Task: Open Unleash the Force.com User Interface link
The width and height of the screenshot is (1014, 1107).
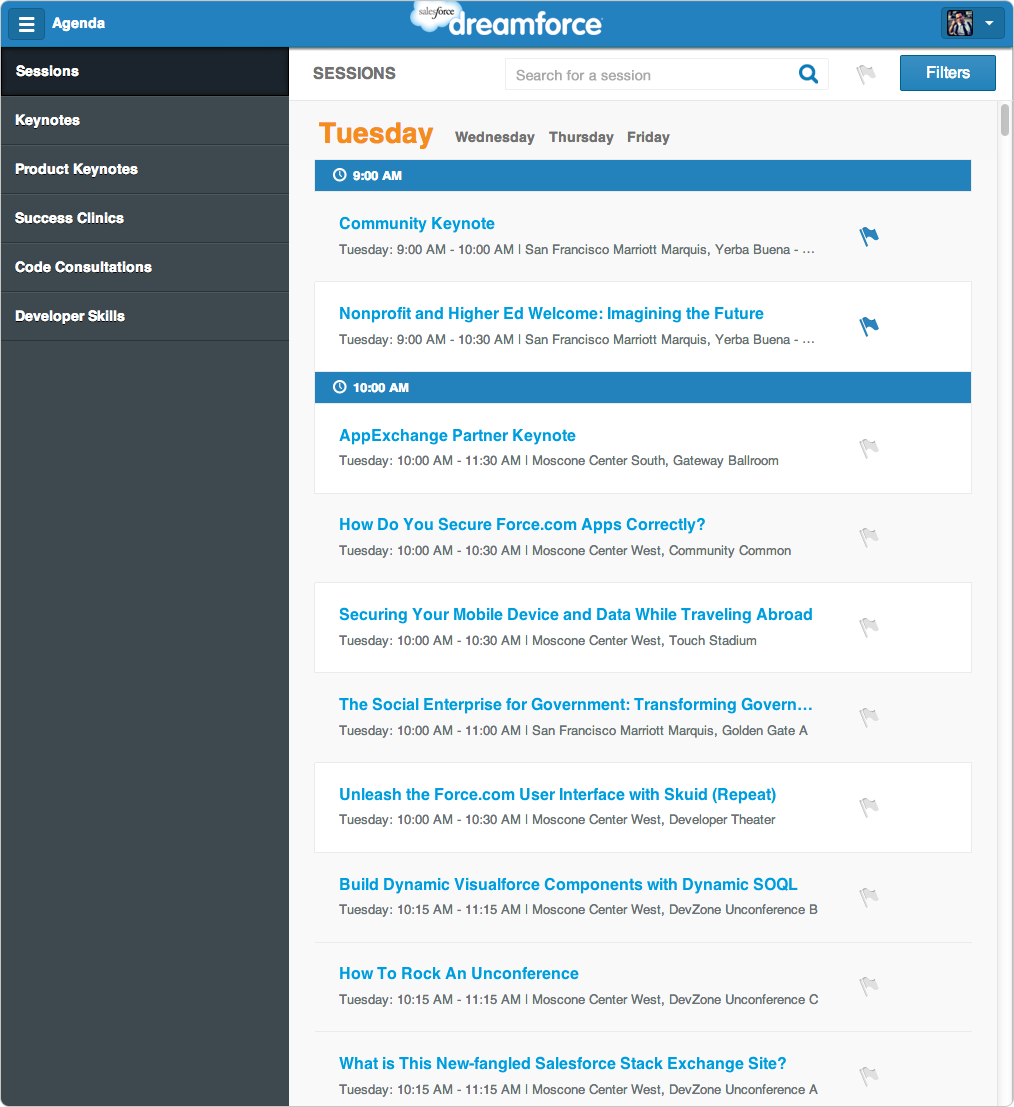Action: (557, 794)
